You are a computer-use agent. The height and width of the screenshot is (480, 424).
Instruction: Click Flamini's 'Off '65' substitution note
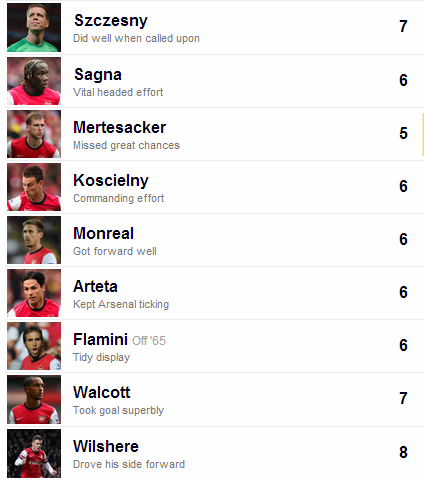point(149,341)
